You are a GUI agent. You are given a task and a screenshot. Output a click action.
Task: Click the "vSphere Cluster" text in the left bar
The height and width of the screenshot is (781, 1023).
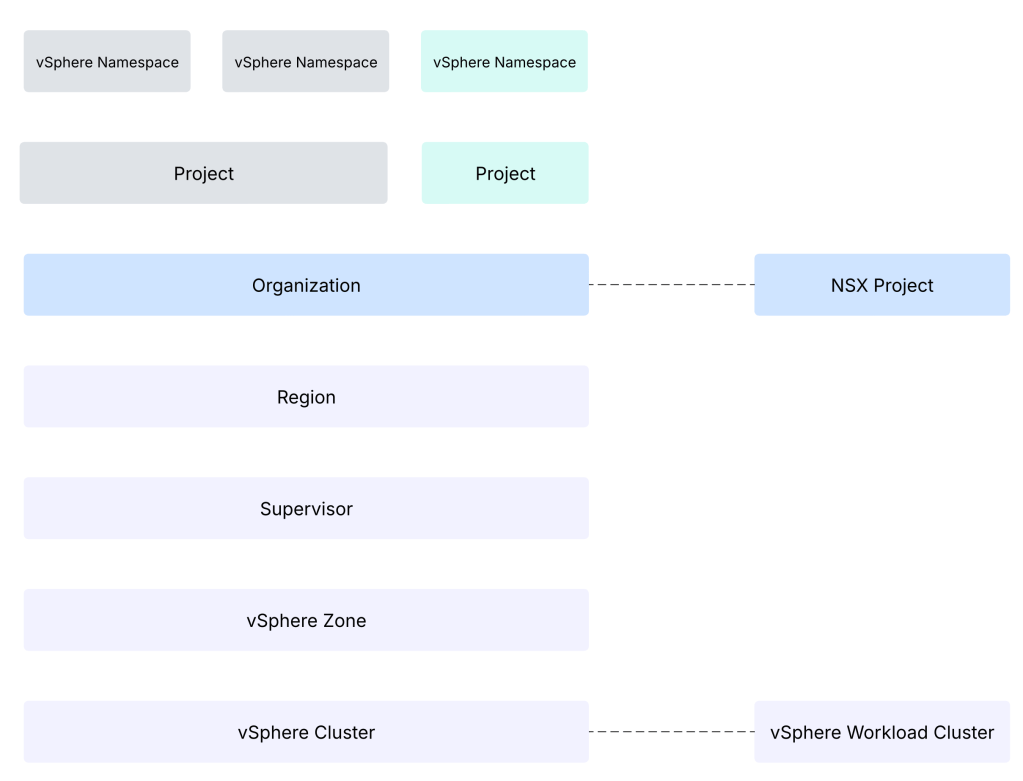[x=306, y=732]
